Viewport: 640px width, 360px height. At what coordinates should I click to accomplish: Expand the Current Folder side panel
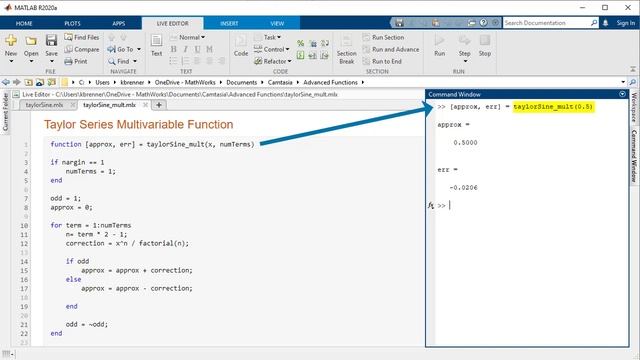(5, 112)
